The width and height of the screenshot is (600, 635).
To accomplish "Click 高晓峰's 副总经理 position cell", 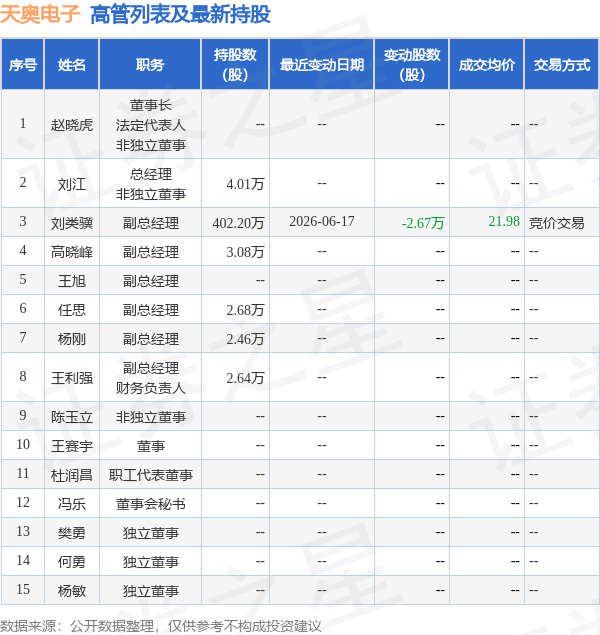I will (x=151, y=252).
